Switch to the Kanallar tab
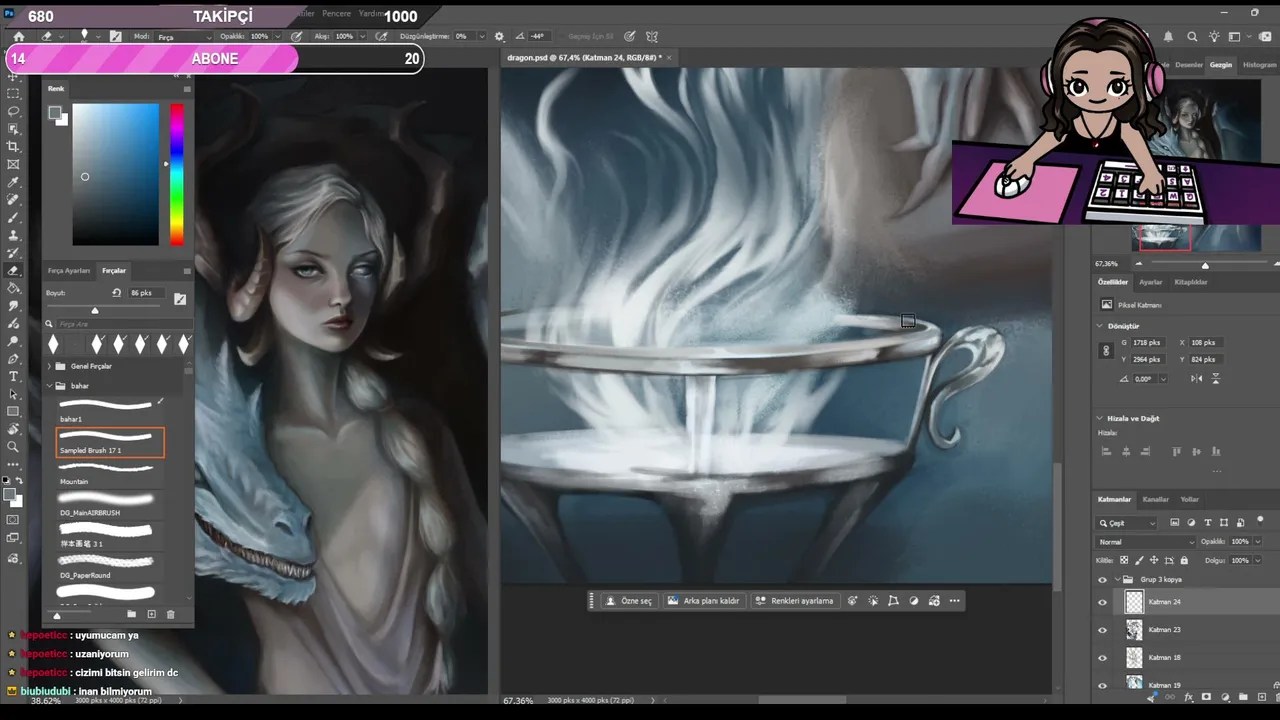The image size is (1280, 720). (1155, 499)
